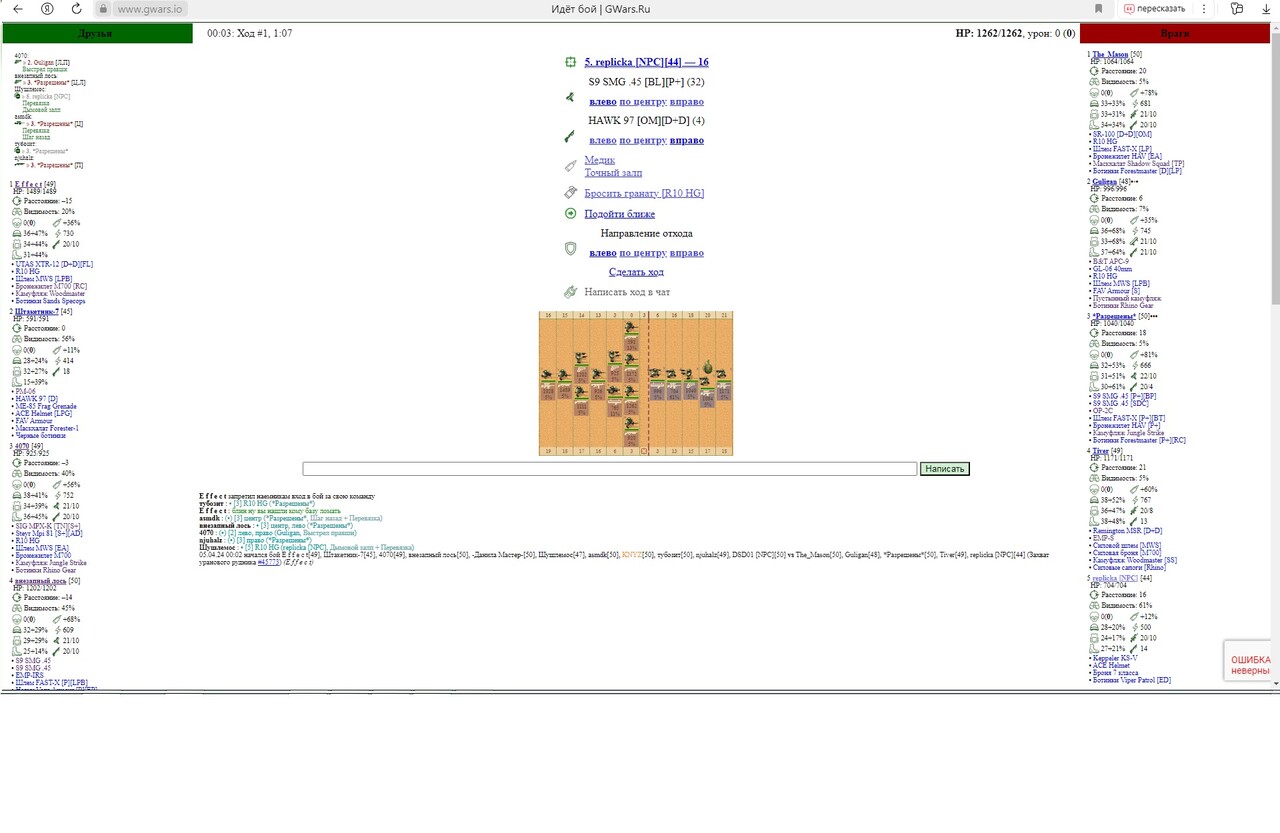The width and height of the screenshot is (1280, 833).
Task: Aim HAWK 97 shot влево
Action: [x=603, y=140]
